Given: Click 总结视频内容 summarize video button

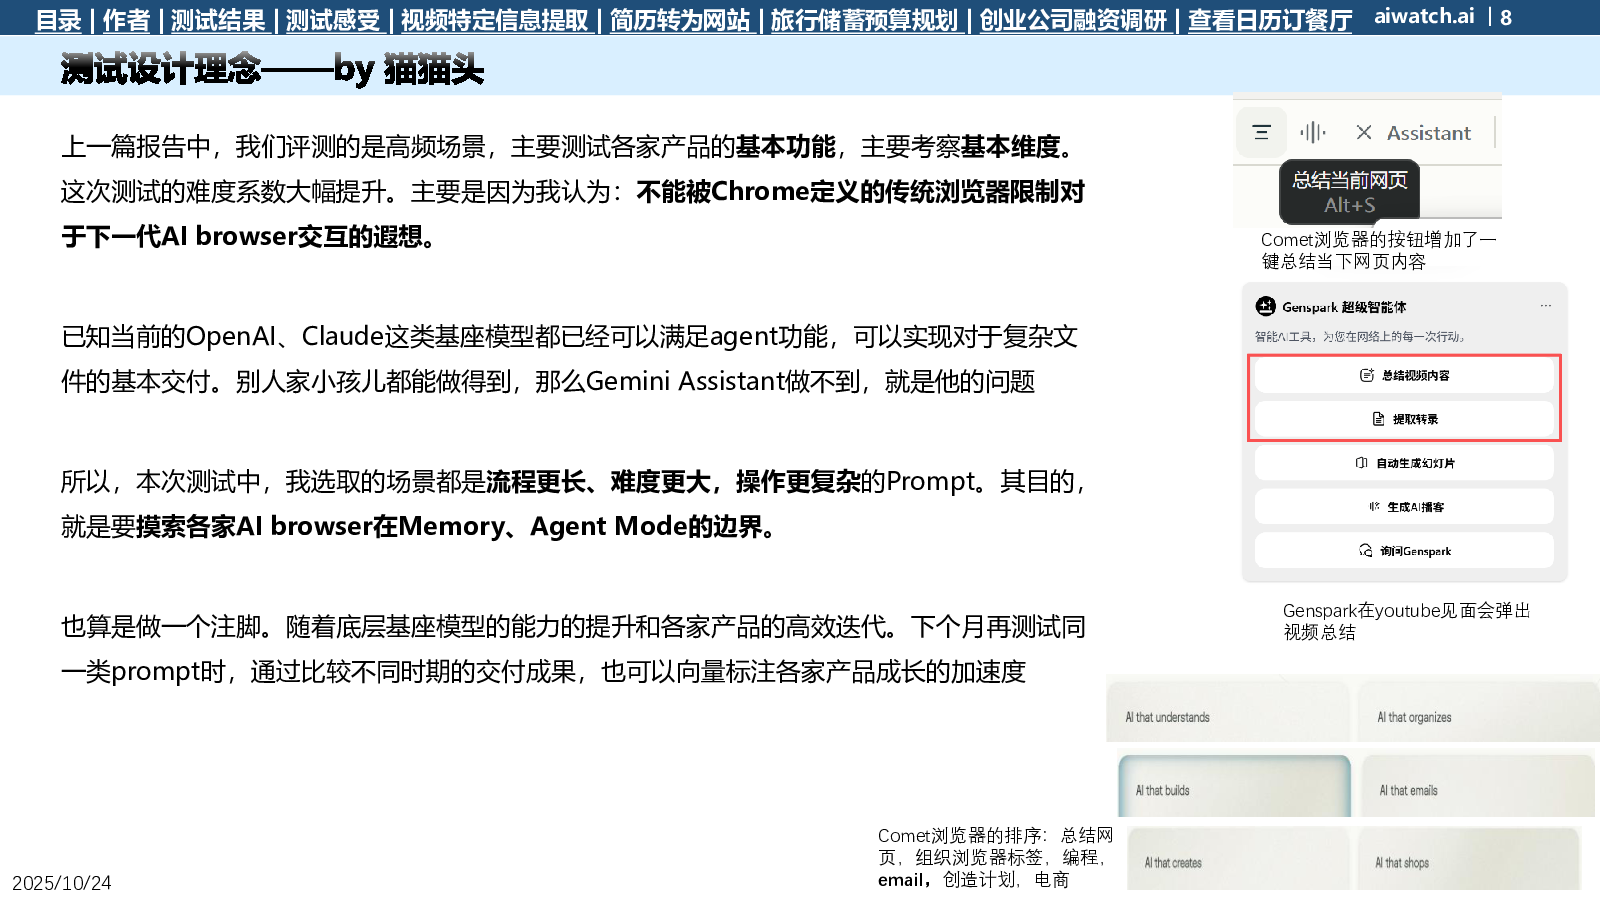Looking at the screenshot, I should [x=1404, y=375].
